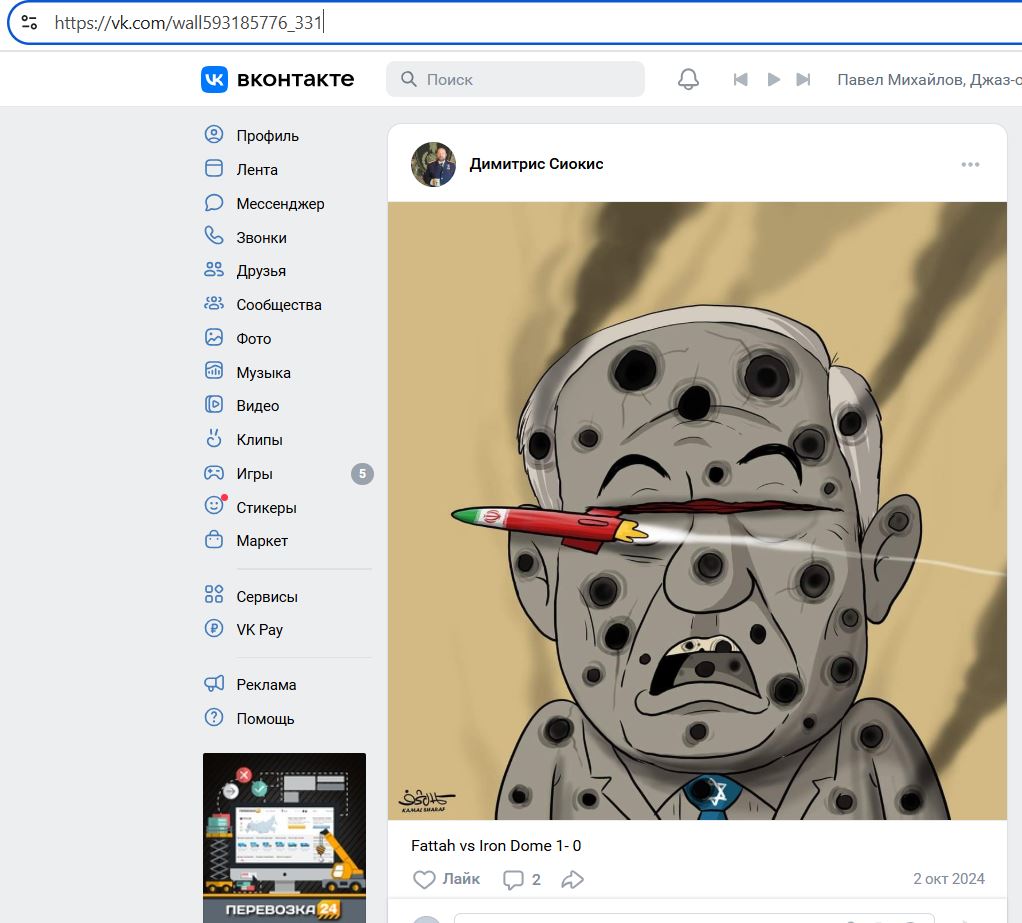
Task: Open the now-playing track title Павел Михайлов
Action: click(929, 80)
